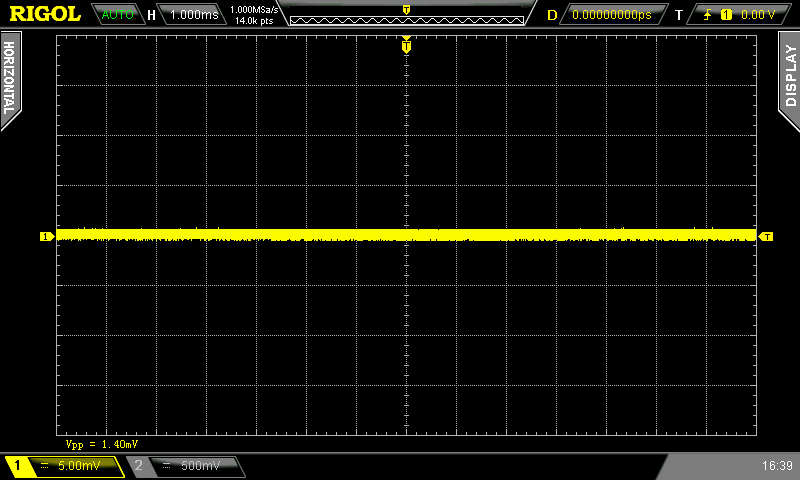800x480 pixels.
Task: Click the 0.00000000ps delay value
Action: (x=612, y=15)
